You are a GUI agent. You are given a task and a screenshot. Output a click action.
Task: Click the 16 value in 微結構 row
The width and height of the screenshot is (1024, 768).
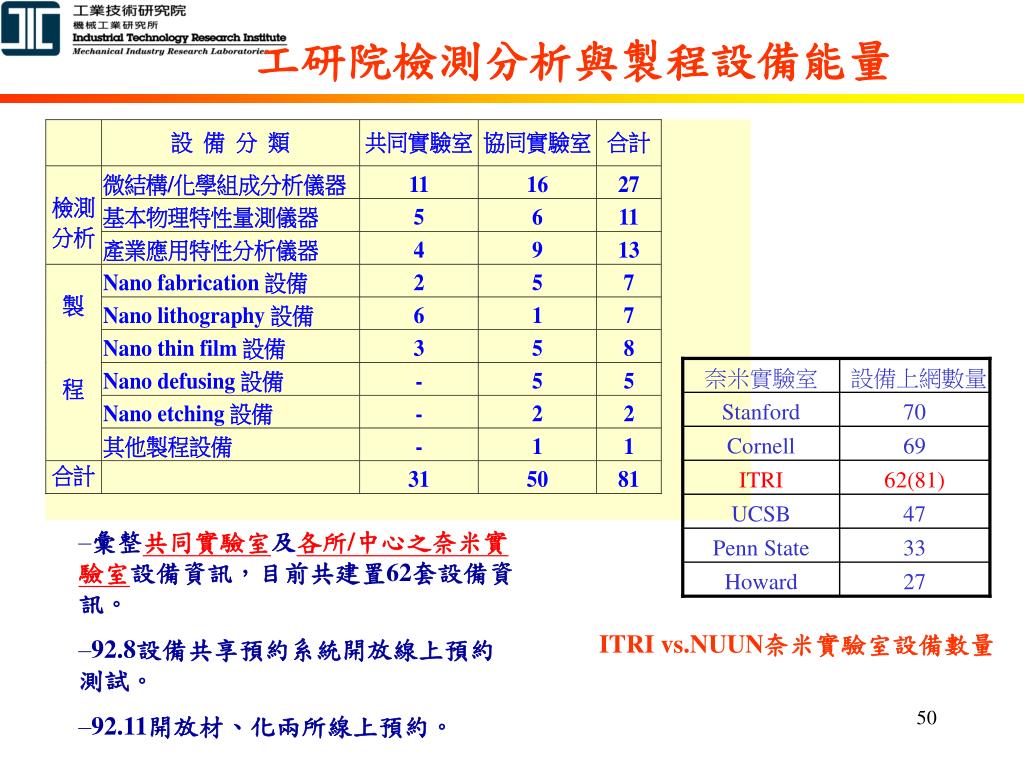coord(537,184)
